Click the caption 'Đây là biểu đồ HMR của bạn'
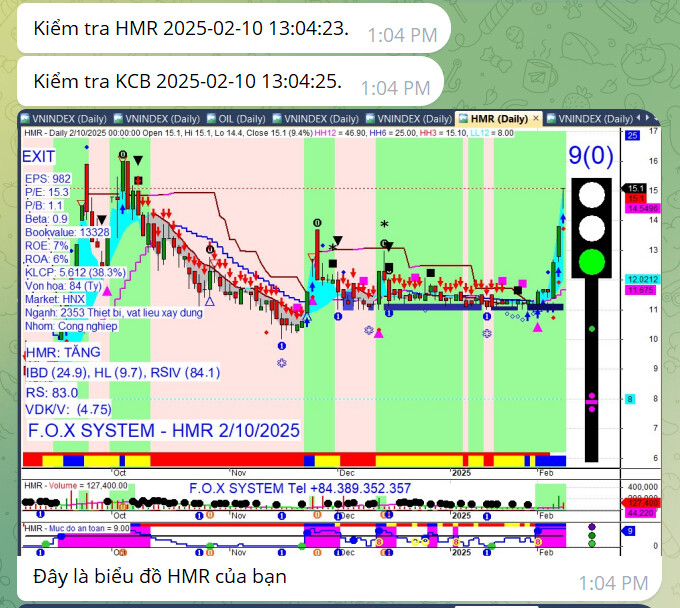Viewport: 680px width, 608px height. pos(160,577)
